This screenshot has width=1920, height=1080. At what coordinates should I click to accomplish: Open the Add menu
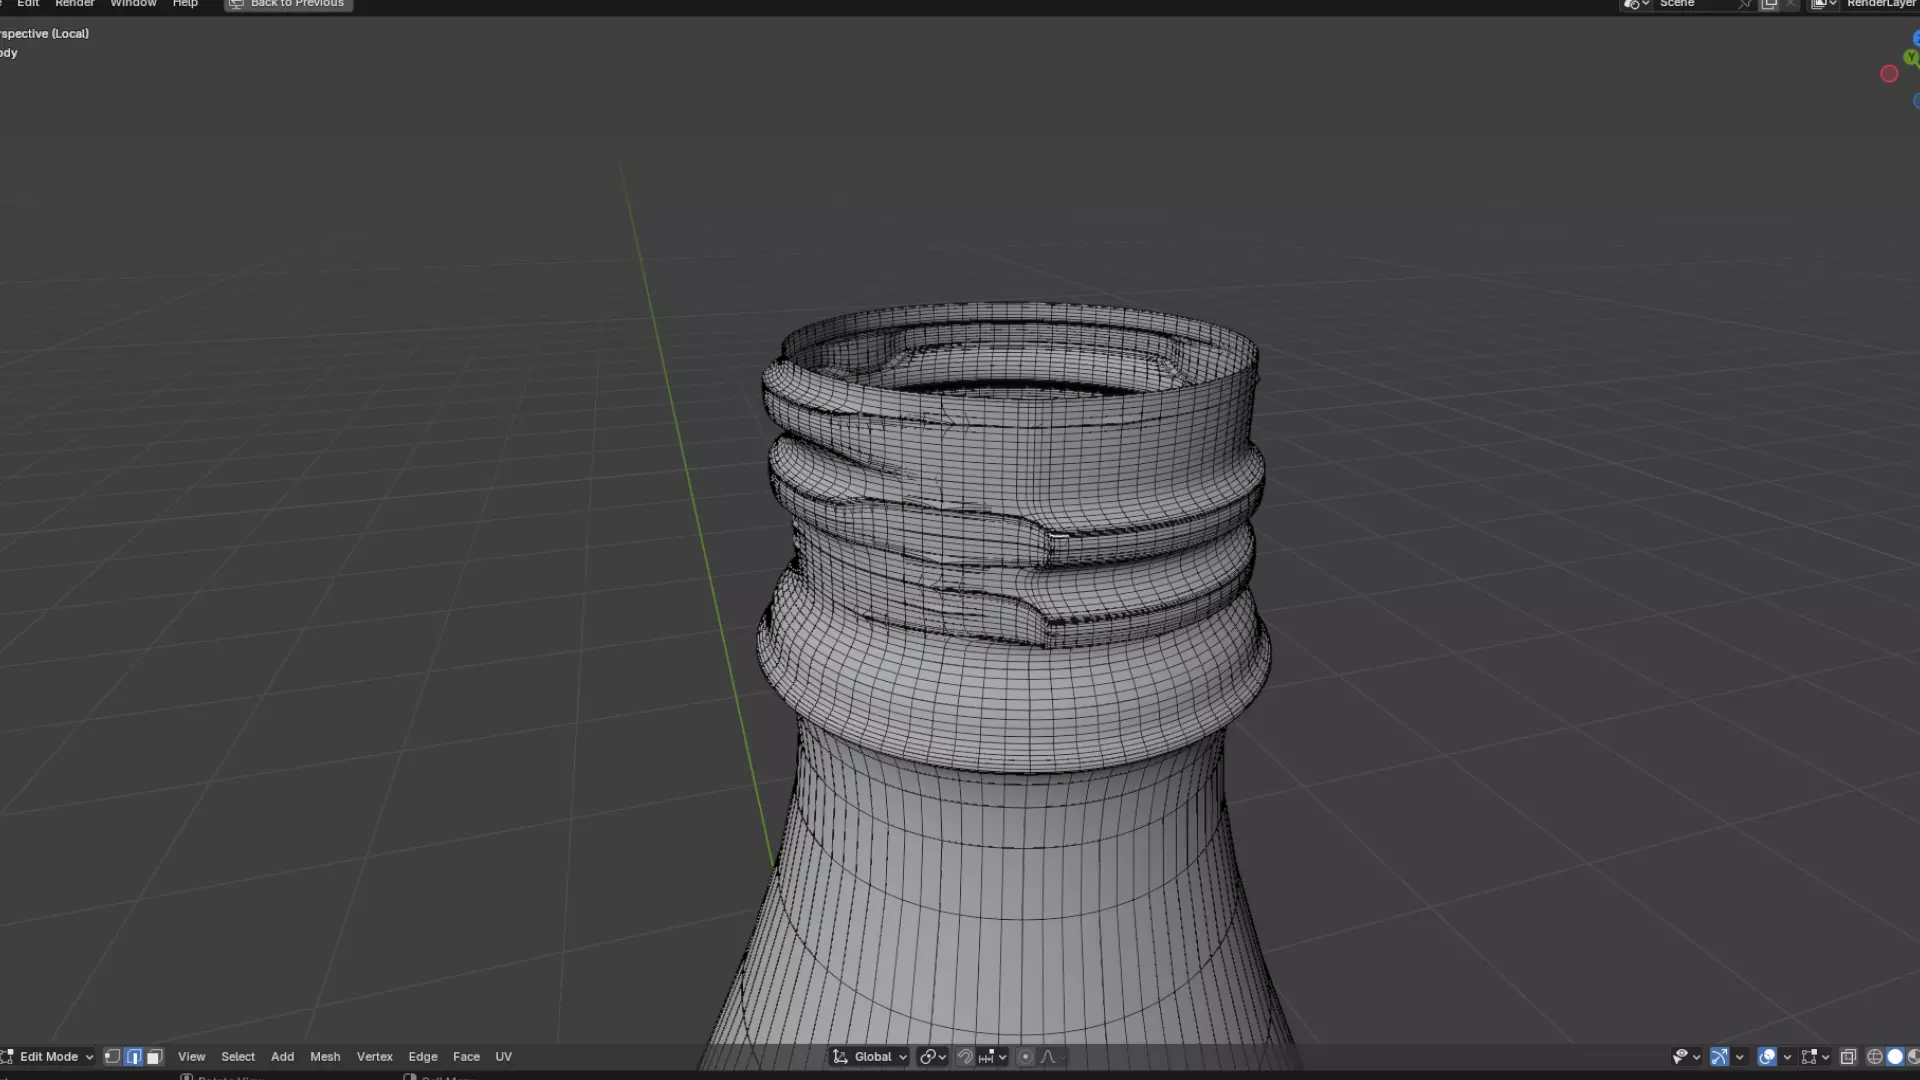pyautogui.click(x=282, y=1057)
